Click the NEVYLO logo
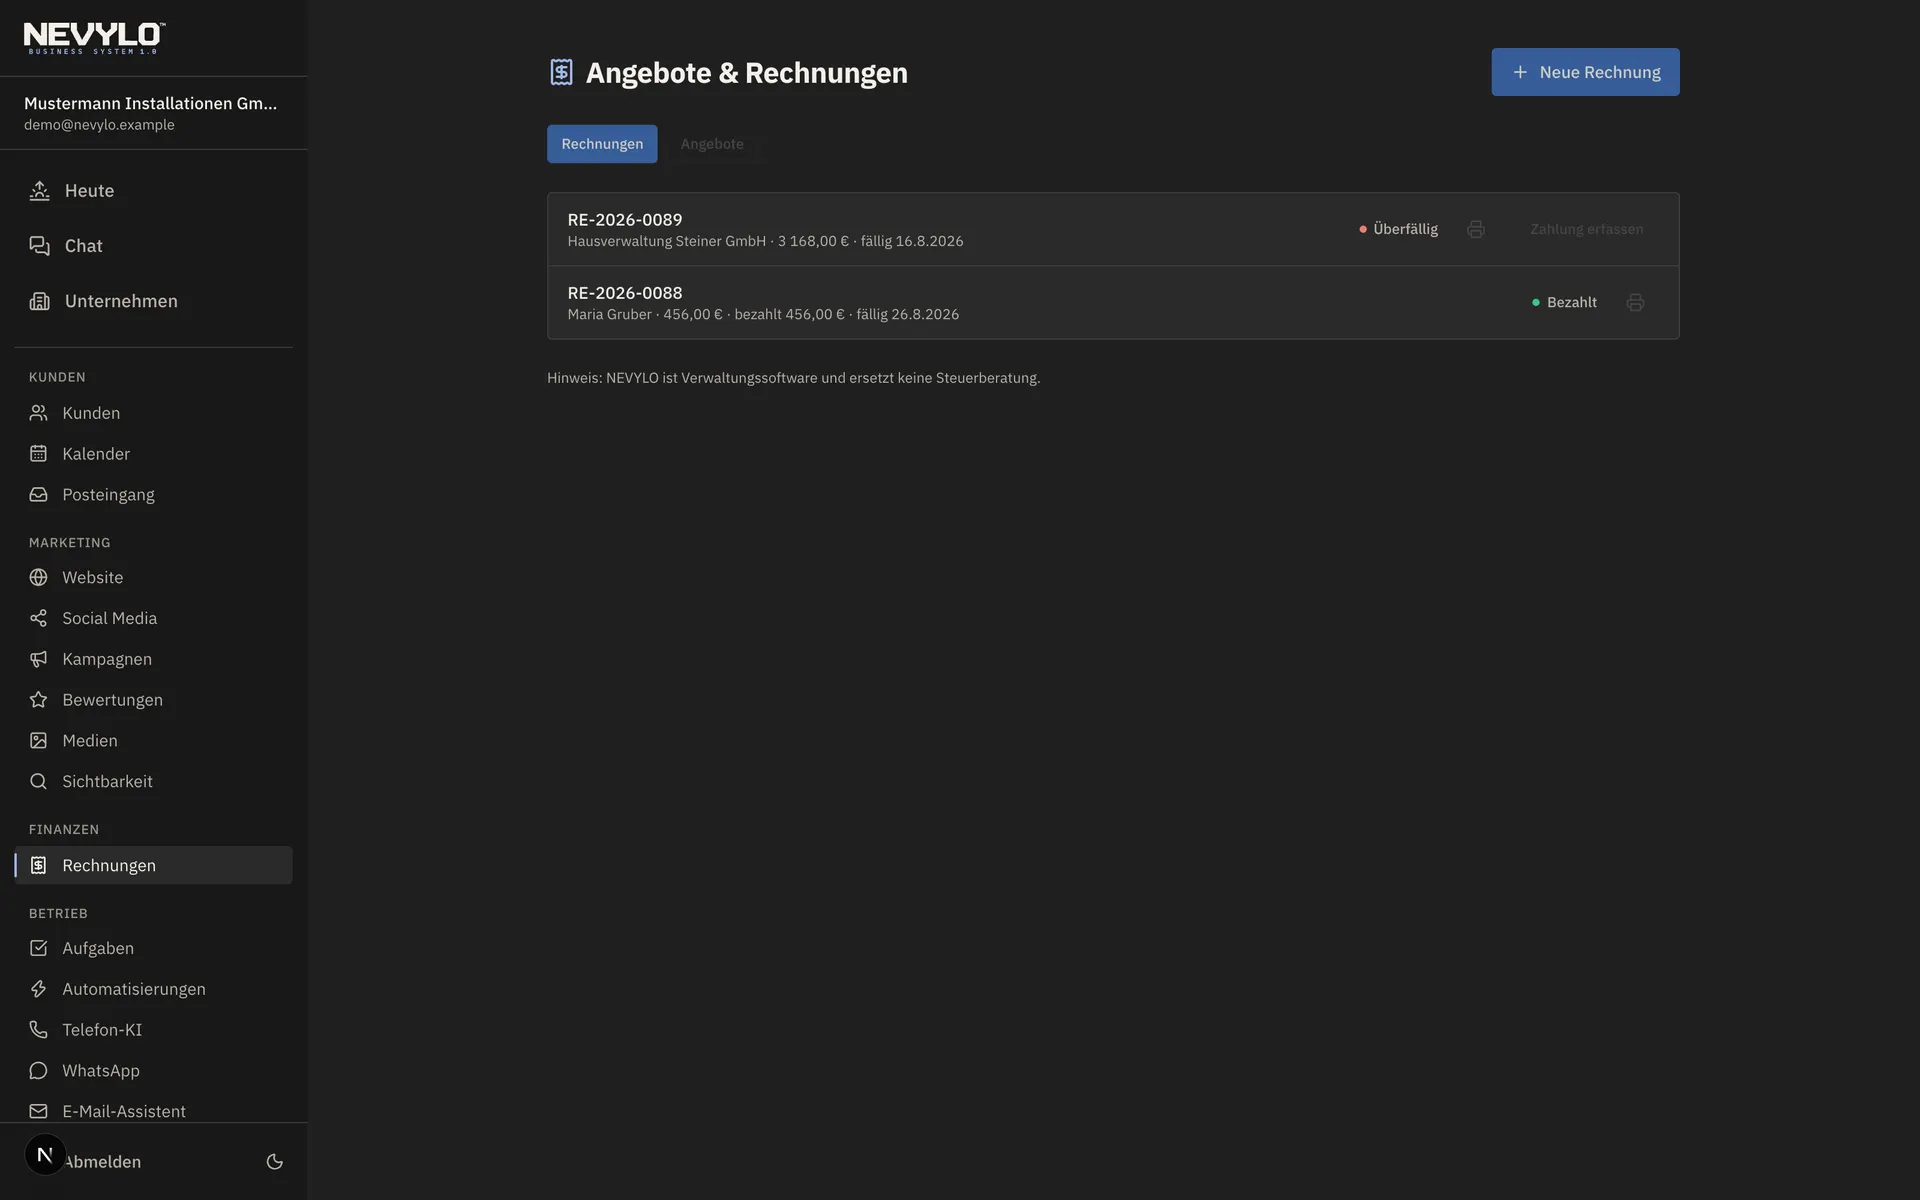Viewport: 1920px width, 1200px height. click(95, 38)
